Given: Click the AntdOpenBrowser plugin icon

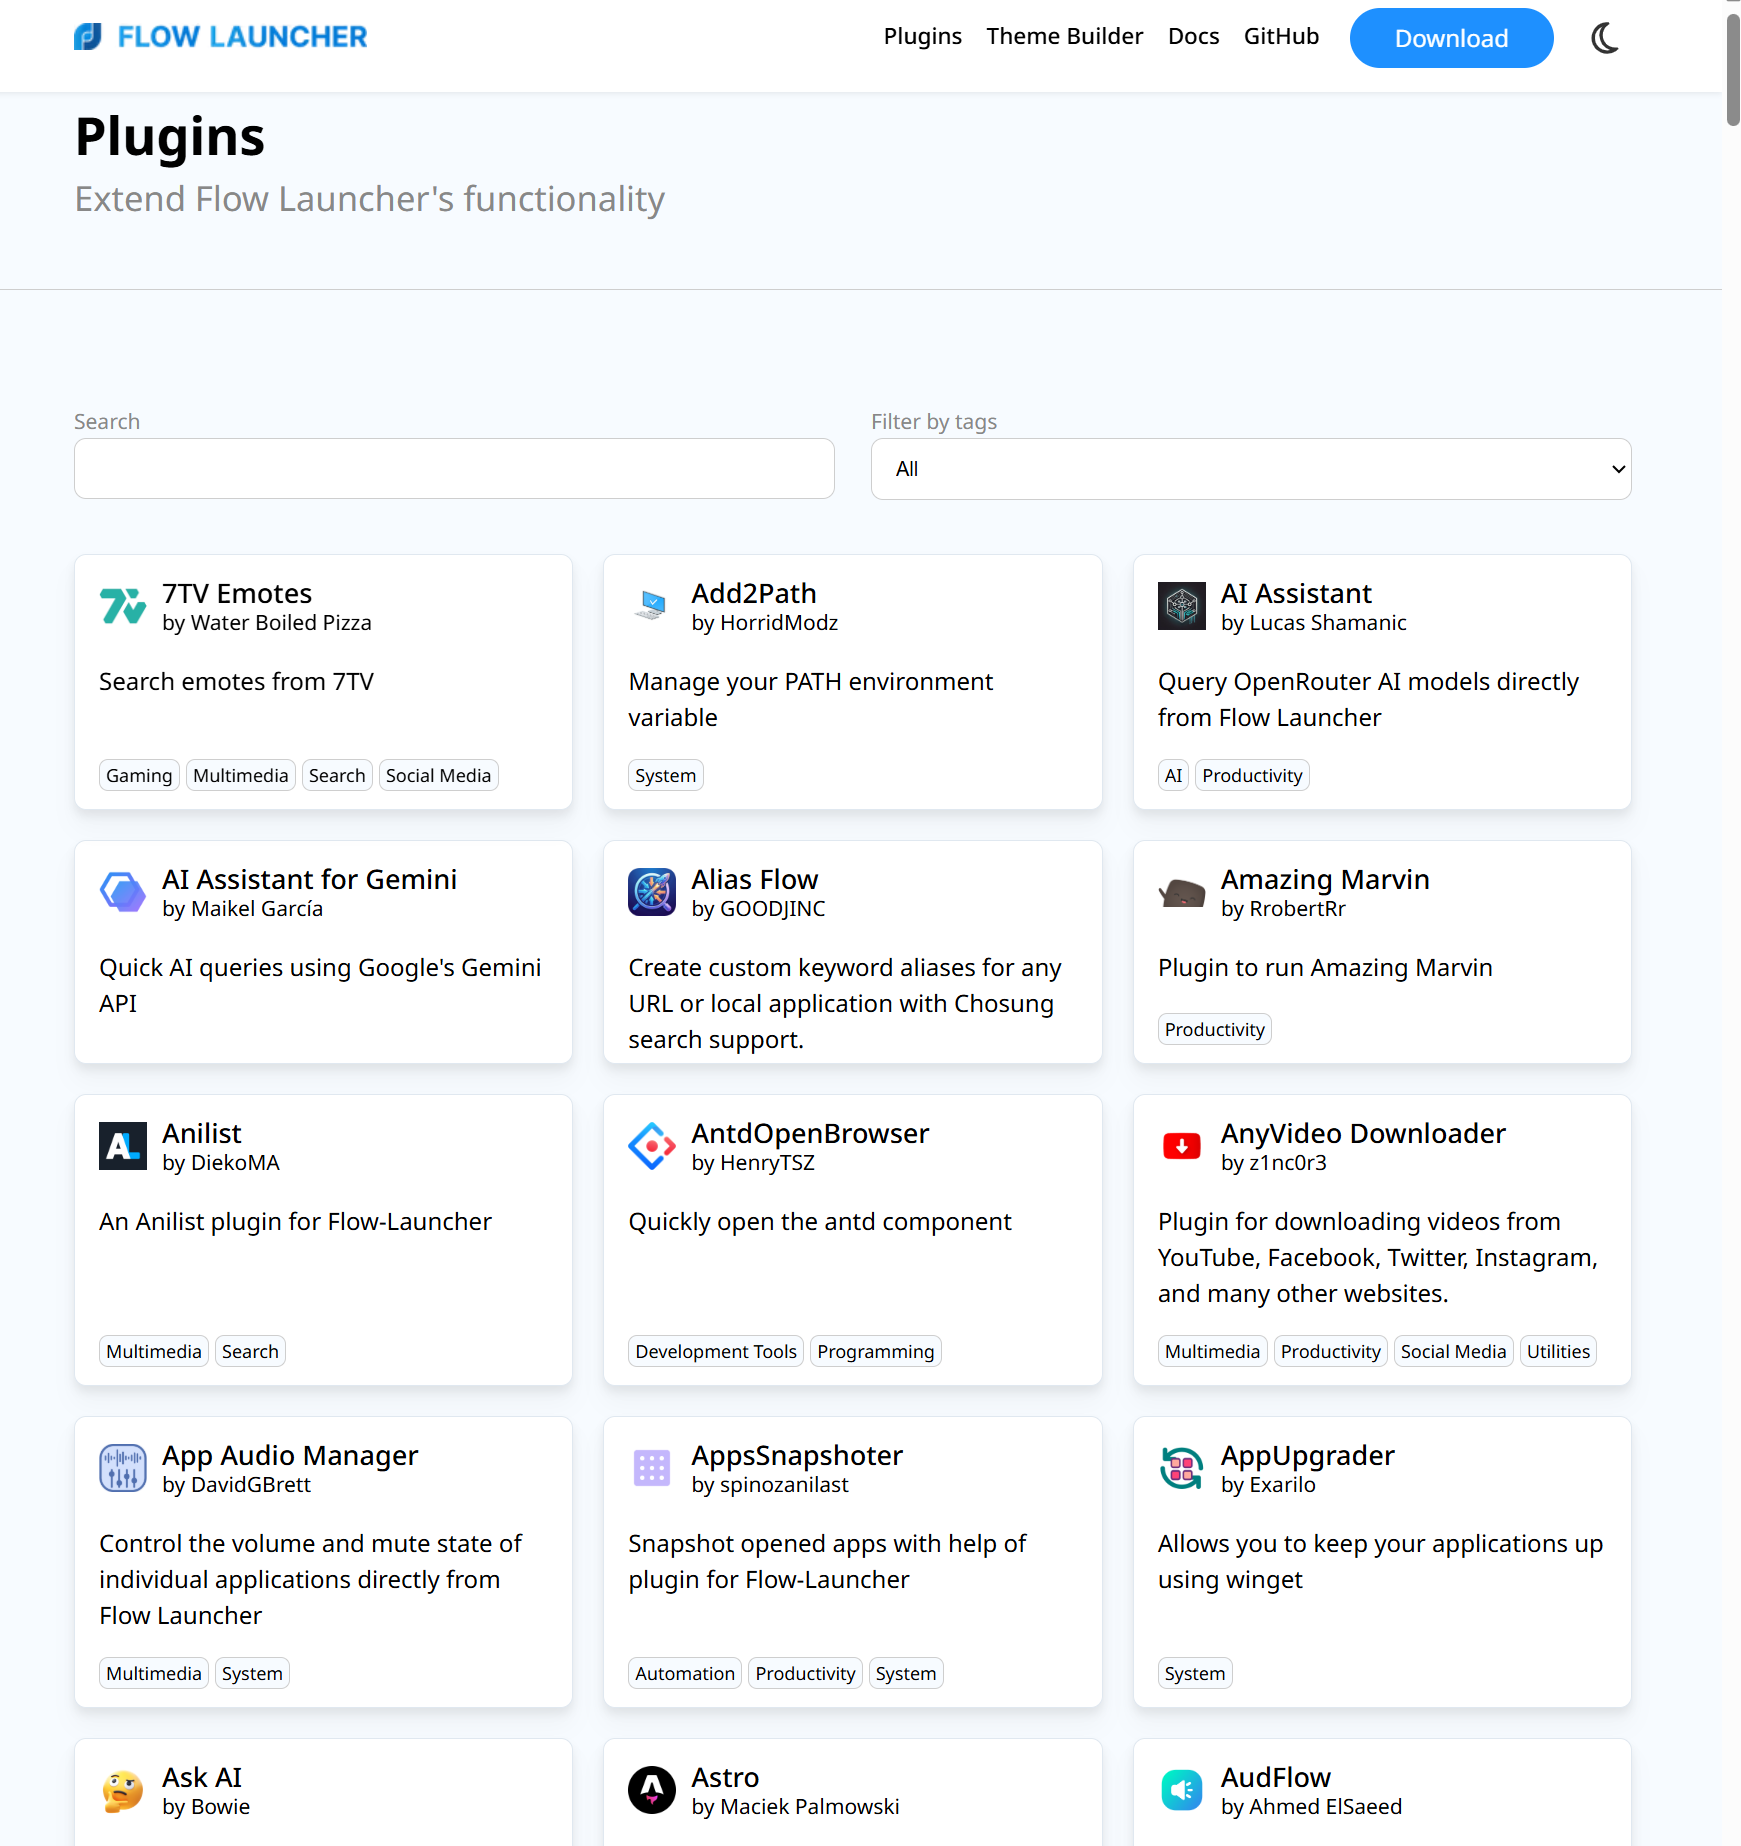Looking at the screenshot, I should click(652, 1146).
